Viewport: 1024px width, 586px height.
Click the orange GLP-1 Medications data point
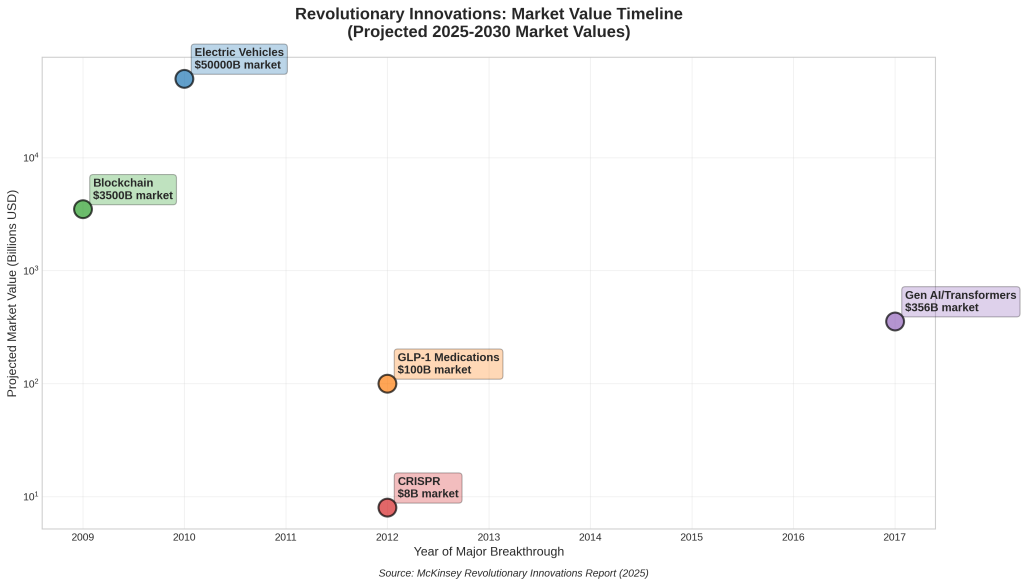387,384
